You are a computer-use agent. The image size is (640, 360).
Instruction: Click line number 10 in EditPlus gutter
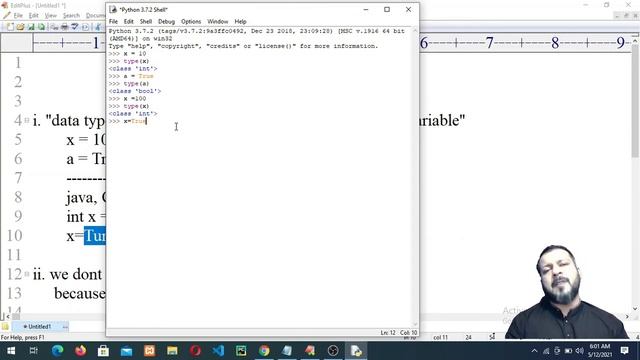tap(15, 236)
